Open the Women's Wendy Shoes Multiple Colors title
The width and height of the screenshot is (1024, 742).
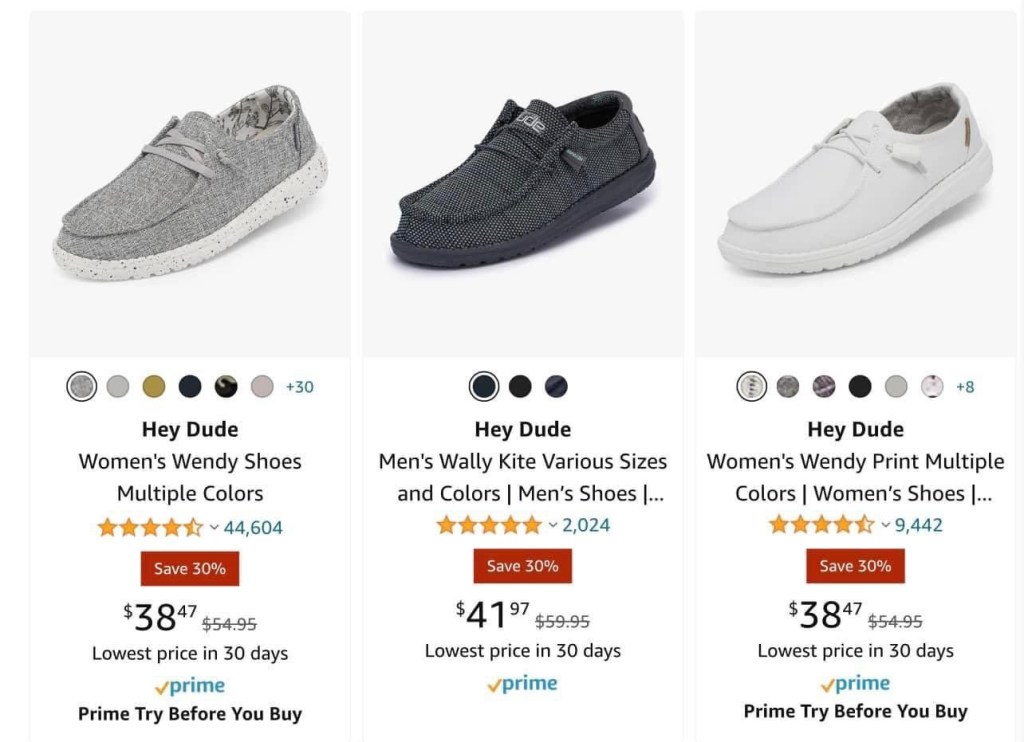[x=190, y=478]
